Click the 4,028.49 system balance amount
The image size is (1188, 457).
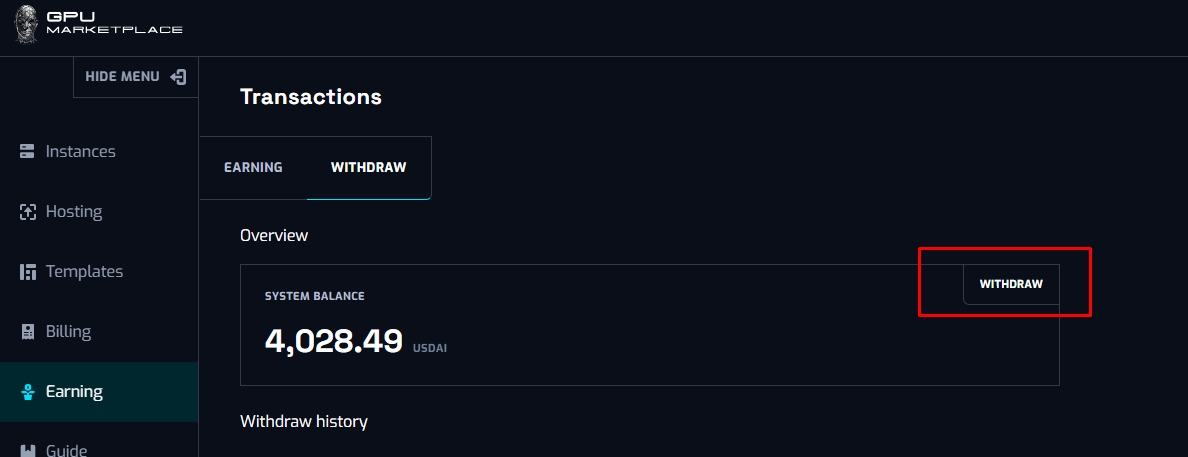tap(333, 341)
